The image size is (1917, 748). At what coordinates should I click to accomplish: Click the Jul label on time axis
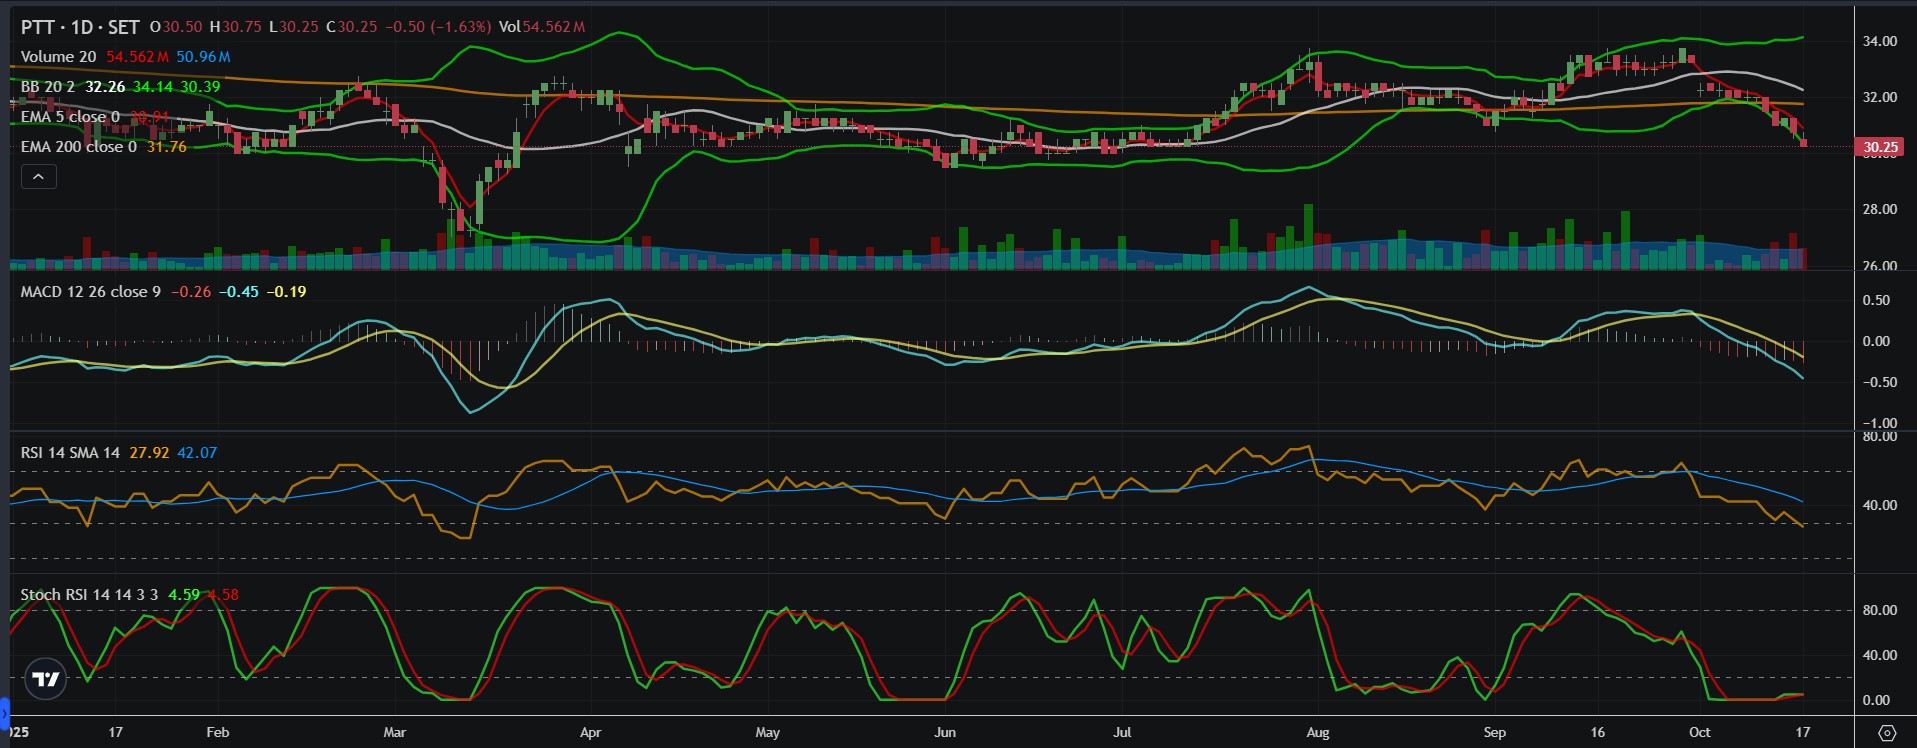pyautogui.click(x=1122, y=732)
